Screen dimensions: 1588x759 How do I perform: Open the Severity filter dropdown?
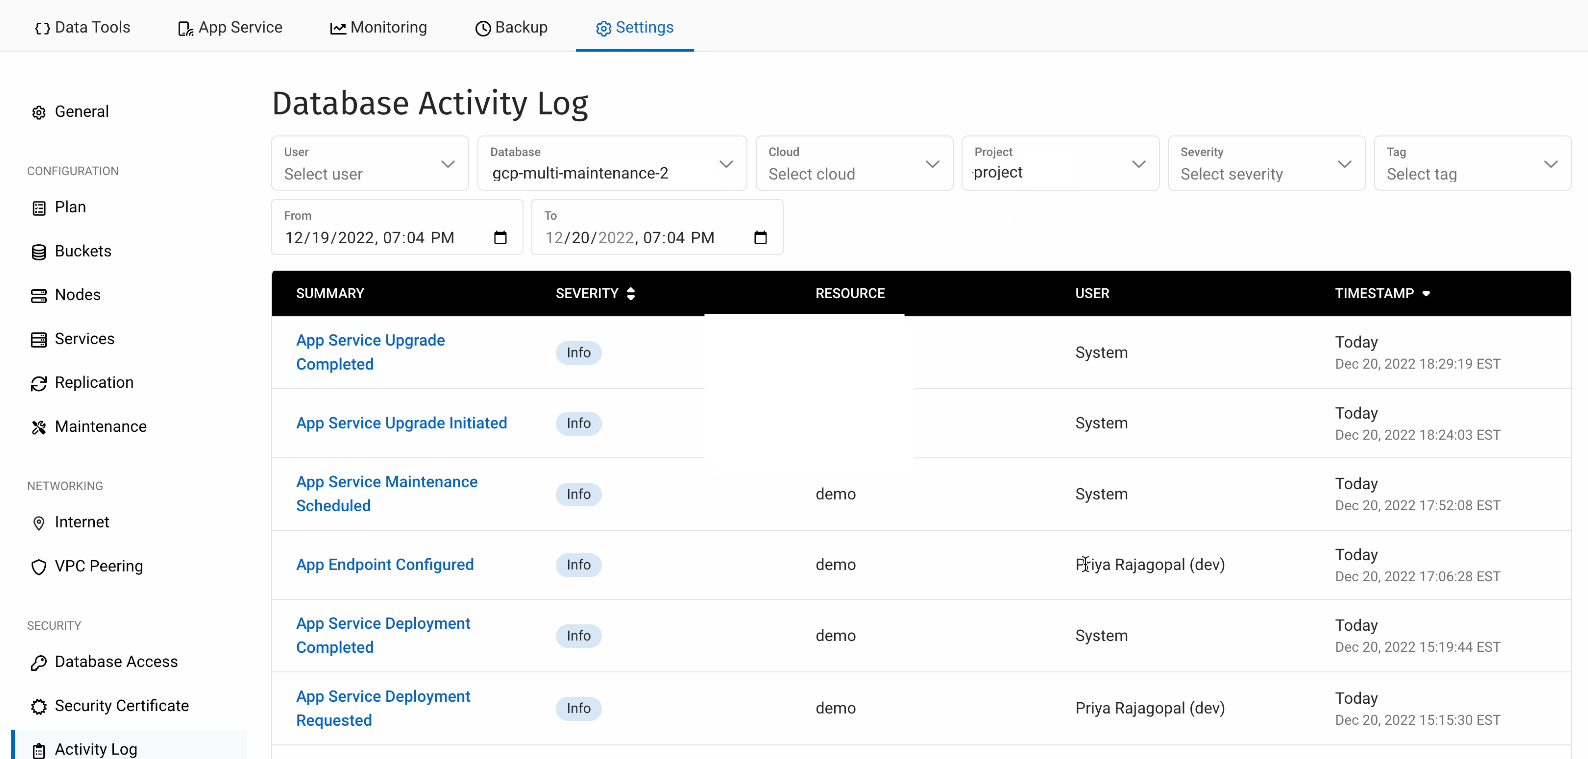coord(1266,163)
